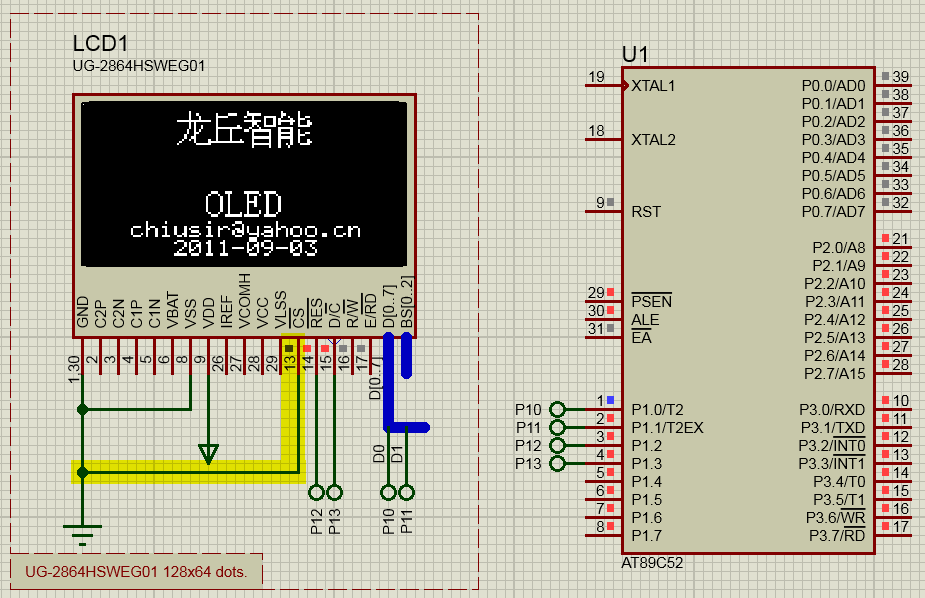The image size is (925, 598).
Task: Select the U1 component reference label
Action: pos(635,55)
